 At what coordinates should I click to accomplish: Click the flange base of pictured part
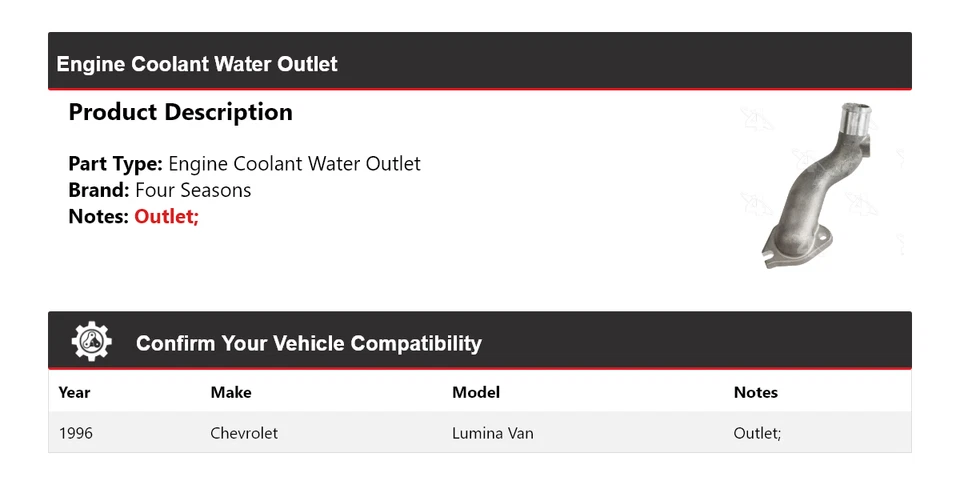point(790,247)
